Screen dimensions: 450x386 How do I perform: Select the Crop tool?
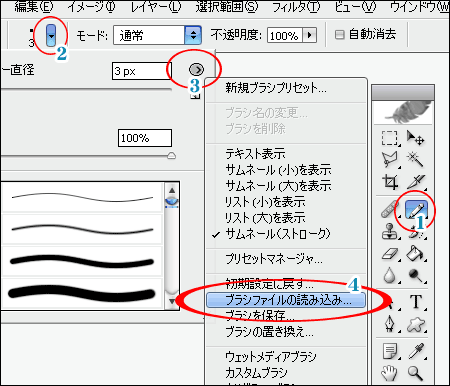pos(390,182)
